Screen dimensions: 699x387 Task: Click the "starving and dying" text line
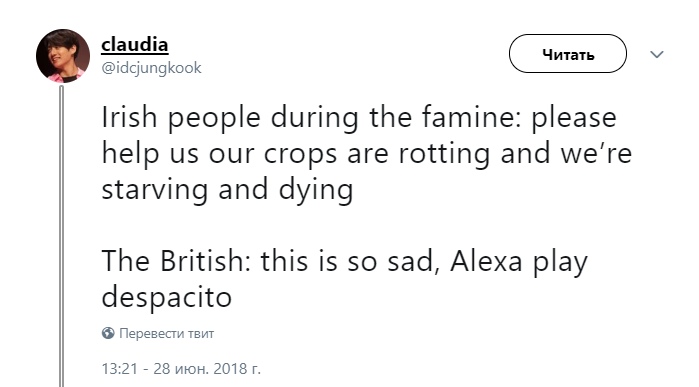pyautogui.click(x=227, y=189)
